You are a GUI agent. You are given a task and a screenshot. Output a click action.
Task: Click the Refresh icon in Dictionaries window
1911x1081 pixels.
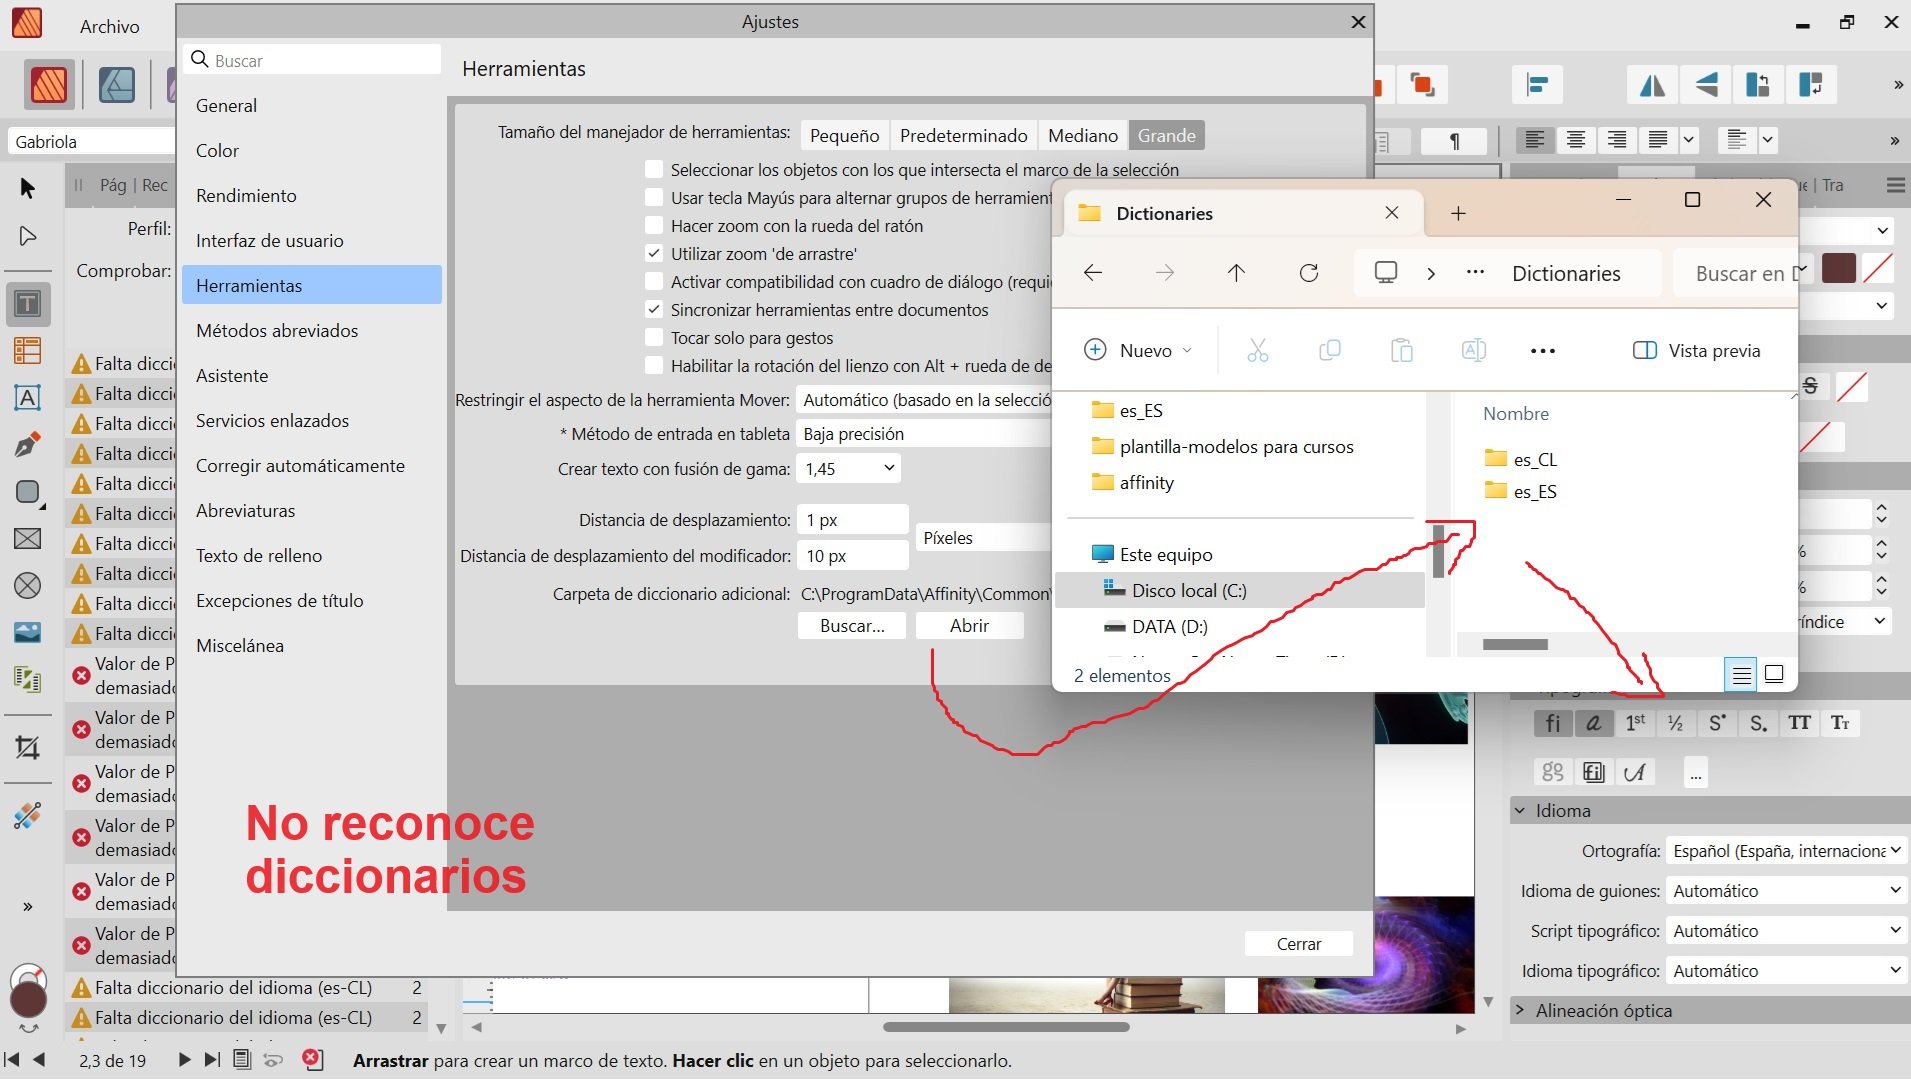click(1308, 273)
